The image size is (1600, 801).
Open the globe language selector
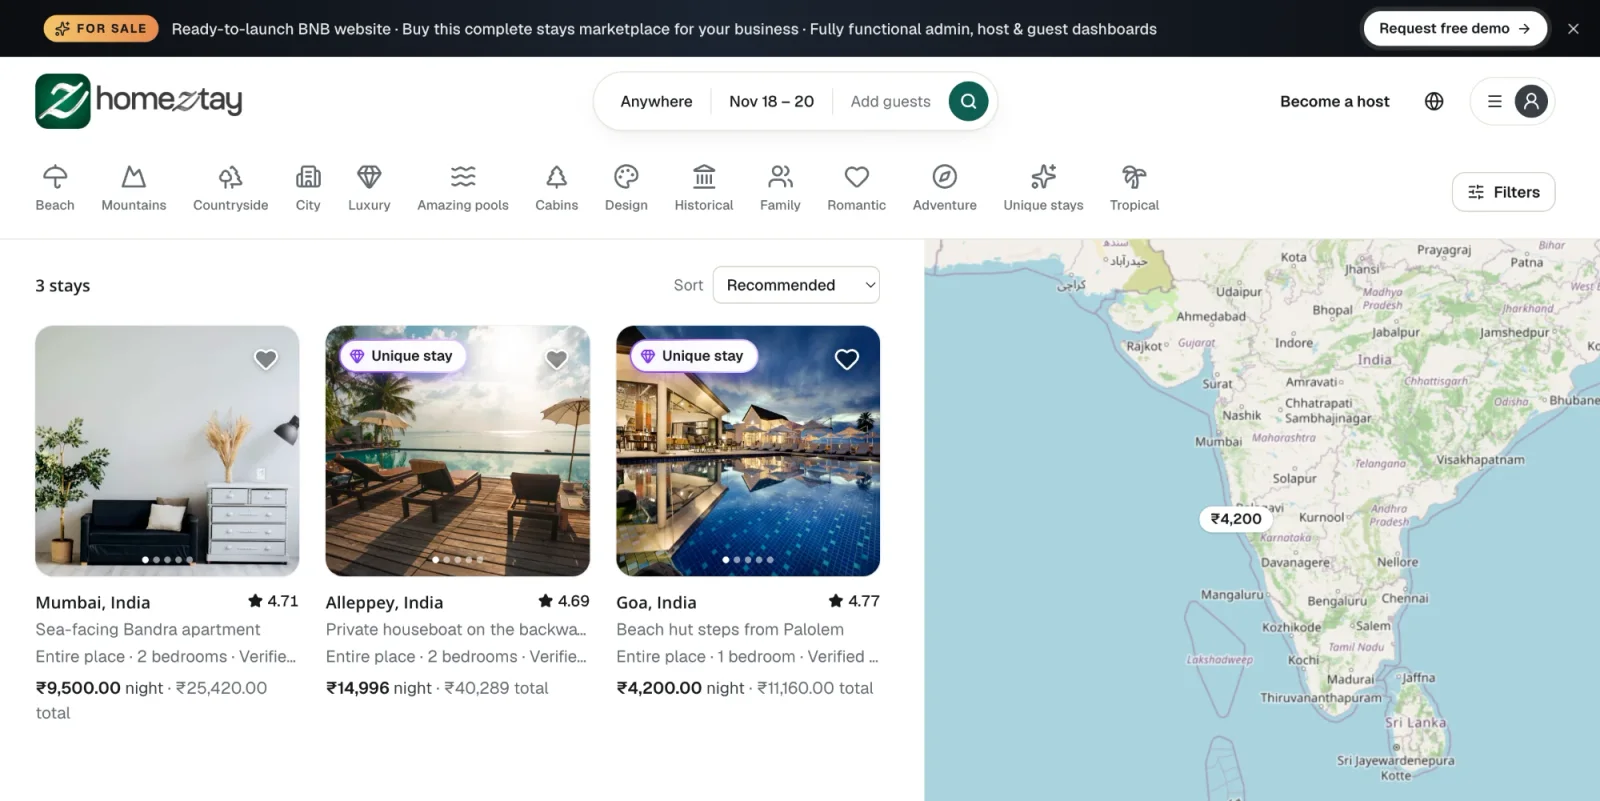(1434, 101)
